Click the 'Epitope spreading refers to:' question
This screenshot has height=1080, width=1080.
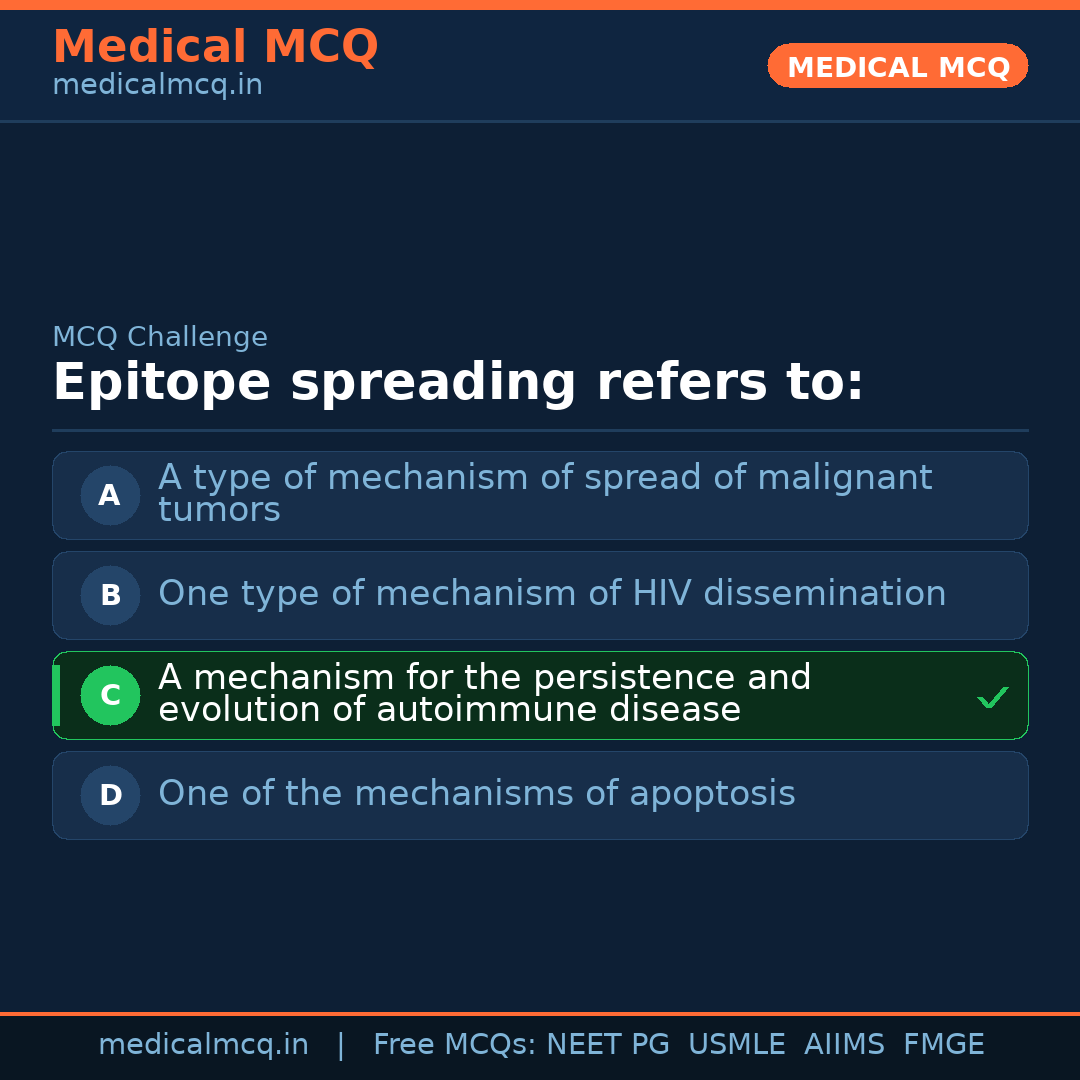(x=458, y=383)
